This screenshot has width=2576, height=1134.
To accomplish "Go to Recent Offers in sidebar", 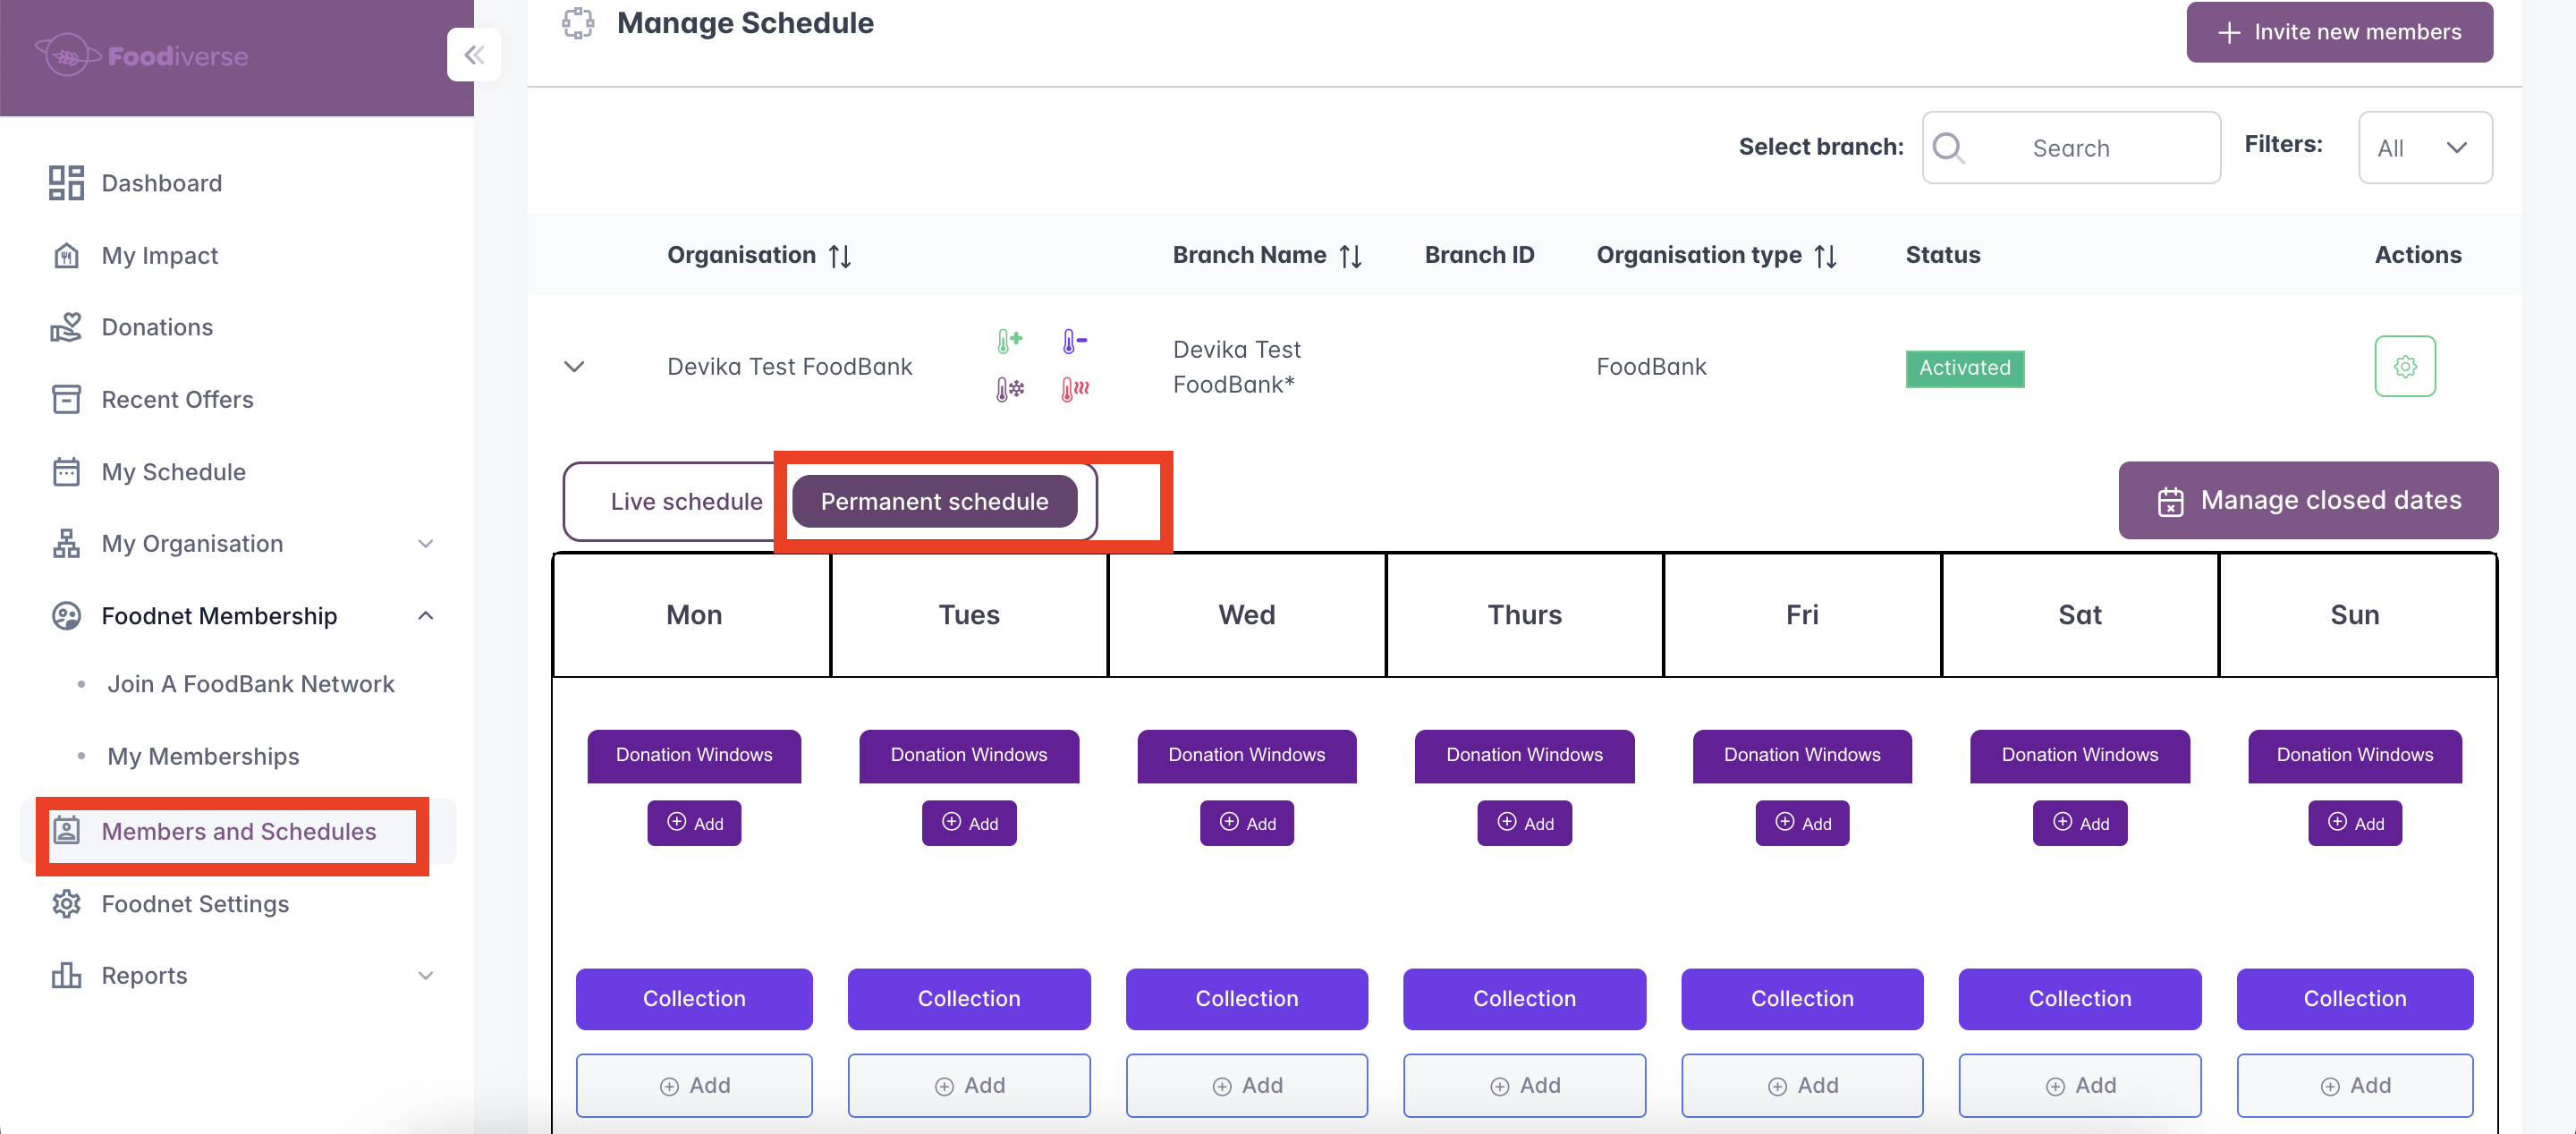I will pos(177,399).
